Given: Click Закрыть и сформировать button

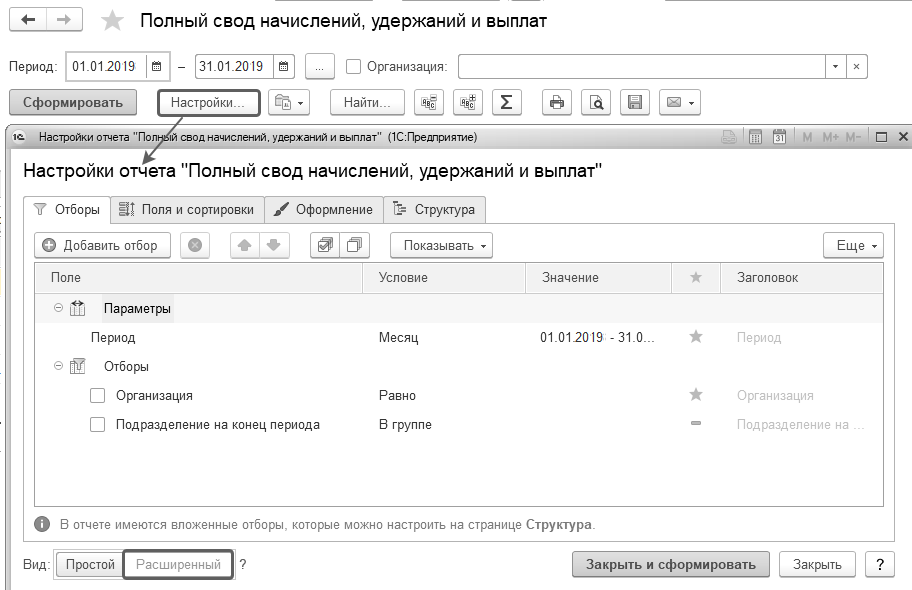Looking at the screenshot, I should coord(671,564).
